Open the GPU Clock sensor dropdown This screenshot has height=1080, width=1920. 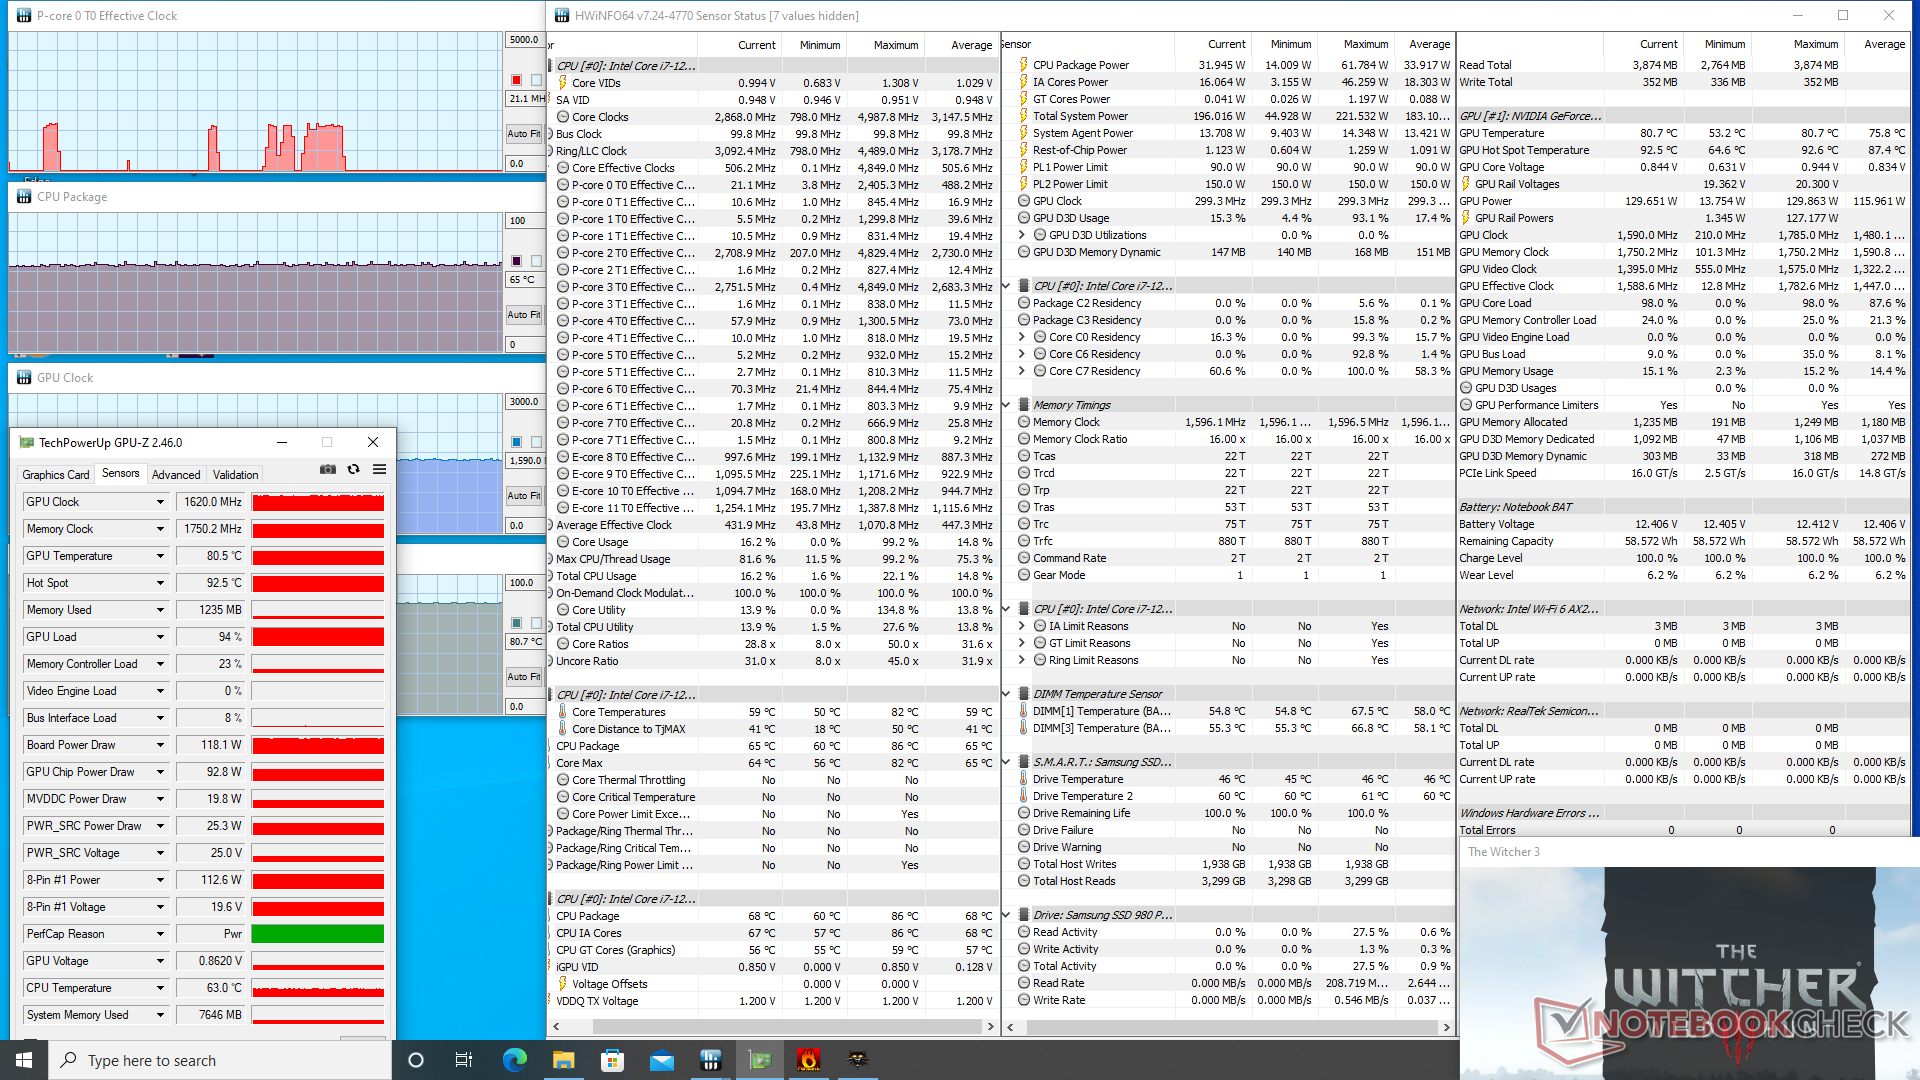coord(160,502)
